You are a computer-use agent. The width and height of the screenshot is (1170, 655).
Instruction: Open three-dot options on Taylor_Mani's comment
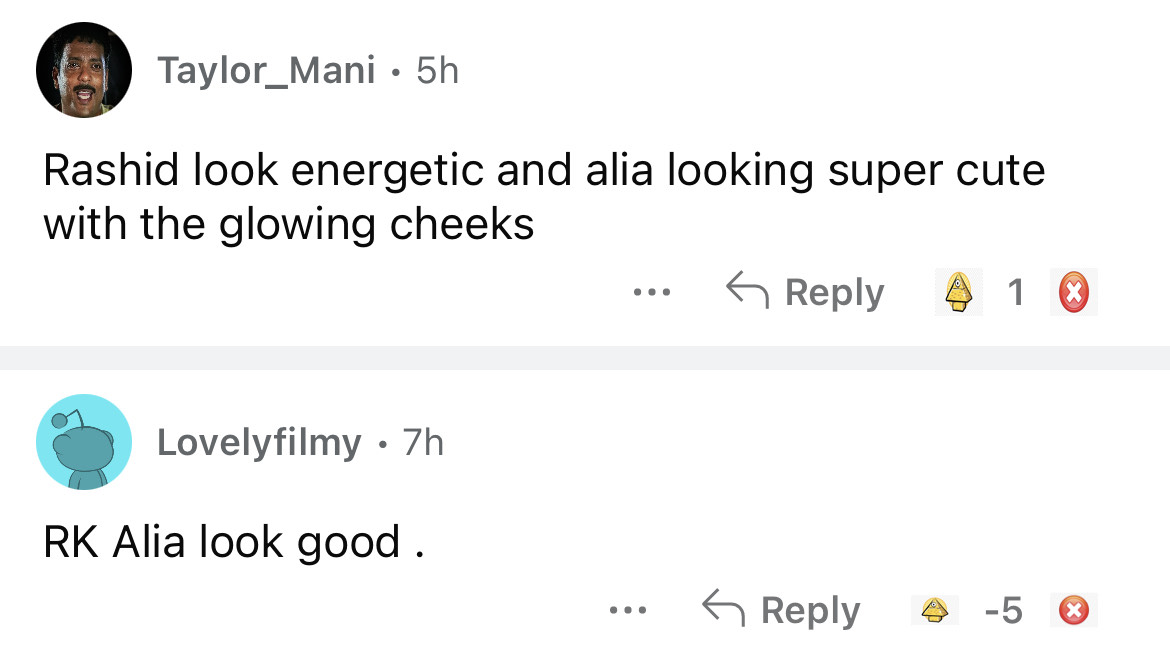[x=650, y=293]
